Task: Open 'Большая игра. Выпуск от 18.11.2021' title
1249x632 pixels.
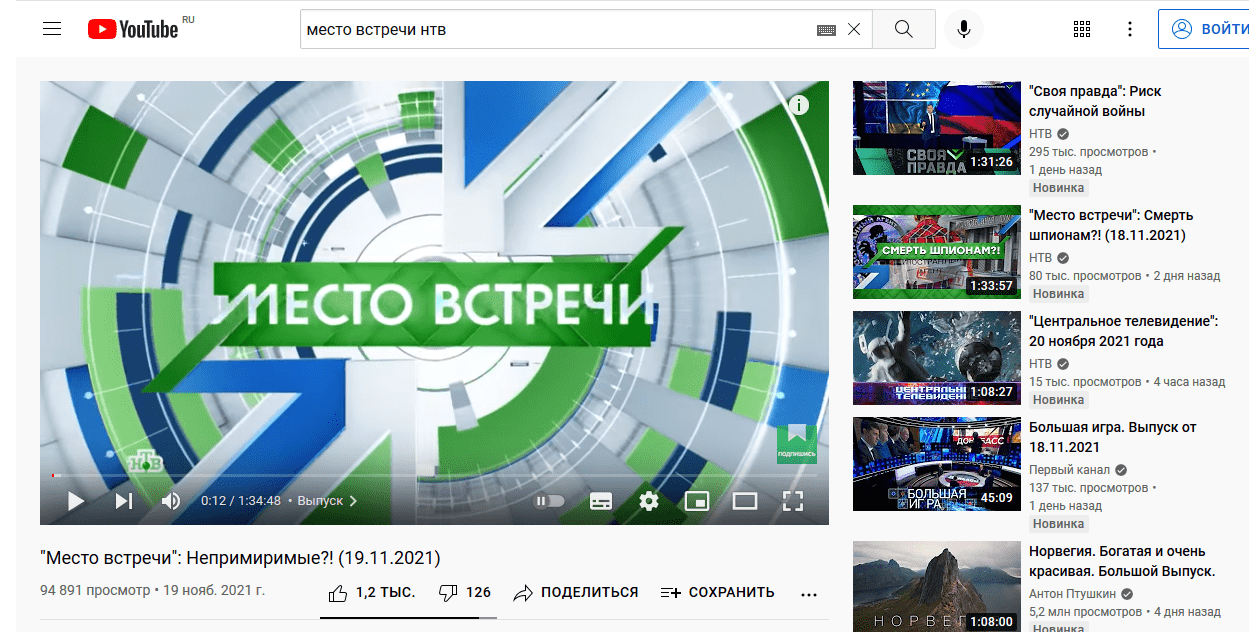Action: click(1113, 437)
